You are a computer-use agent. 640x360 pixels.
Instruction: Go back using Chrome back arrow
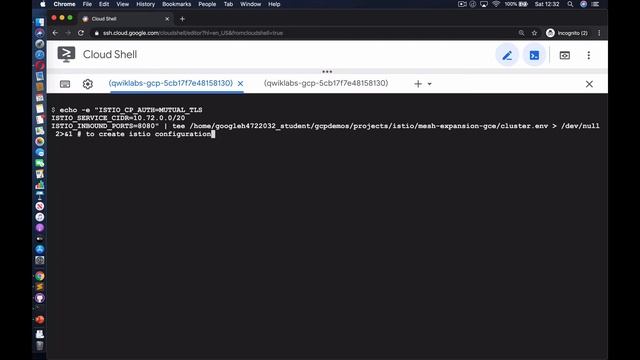(x=55, y=33)
